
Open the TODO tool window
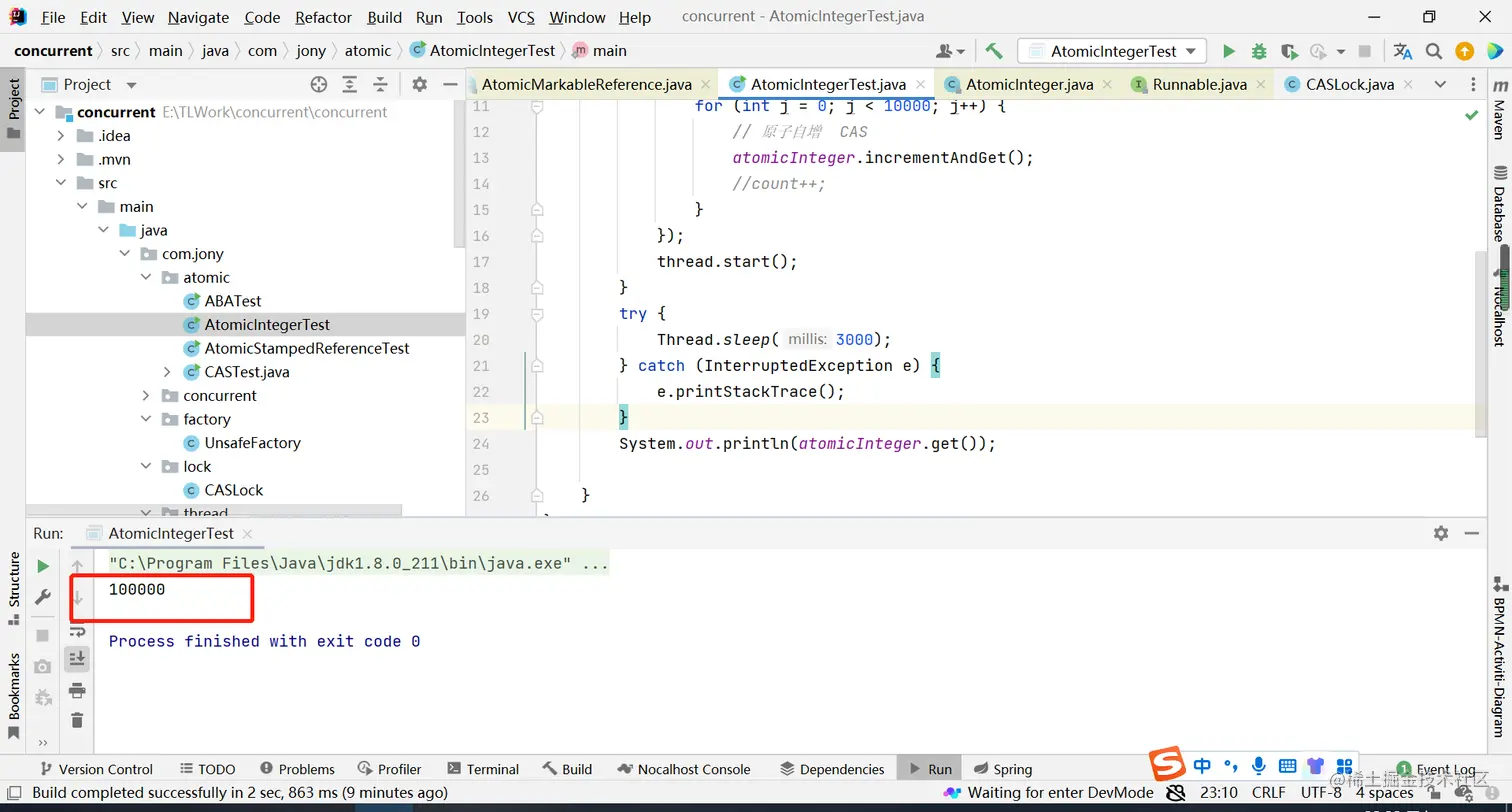pyautogui.click(x=208, y=769)
